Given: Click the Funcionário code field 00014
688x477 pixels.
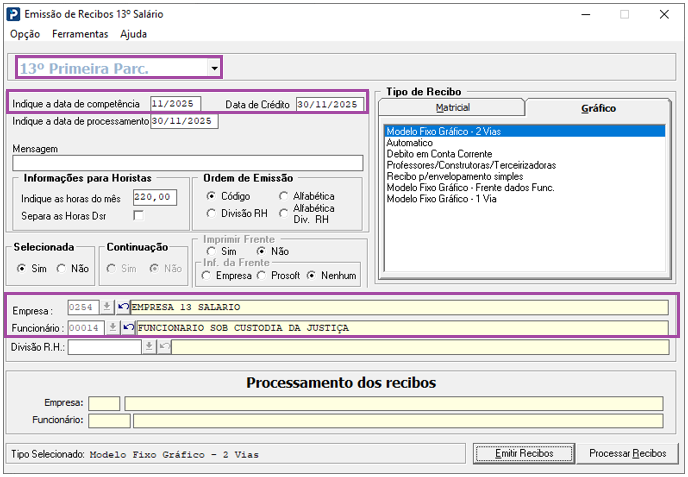Looking at the screenshot, I should (86, 327).
